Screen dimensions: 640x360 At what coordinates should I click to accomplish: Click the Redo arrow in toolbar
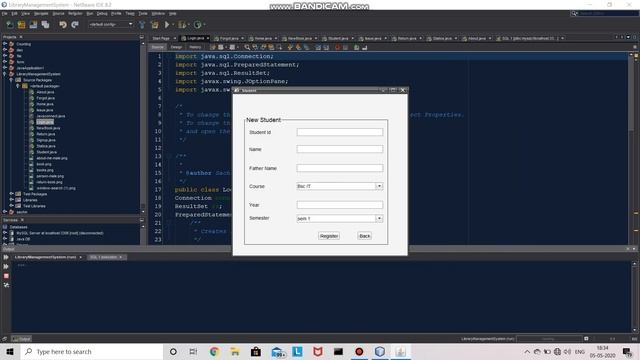(75, 24)
